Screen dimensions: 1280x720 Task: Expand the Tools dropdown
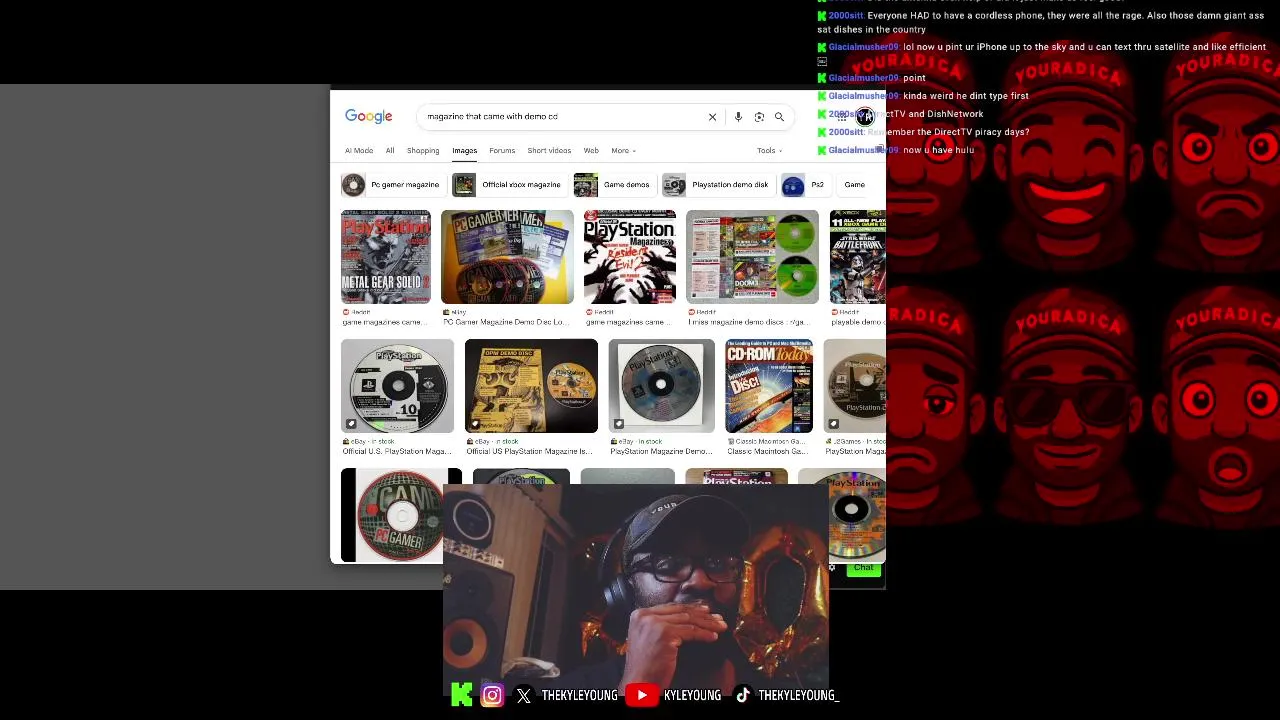click(x=769, y=150)
